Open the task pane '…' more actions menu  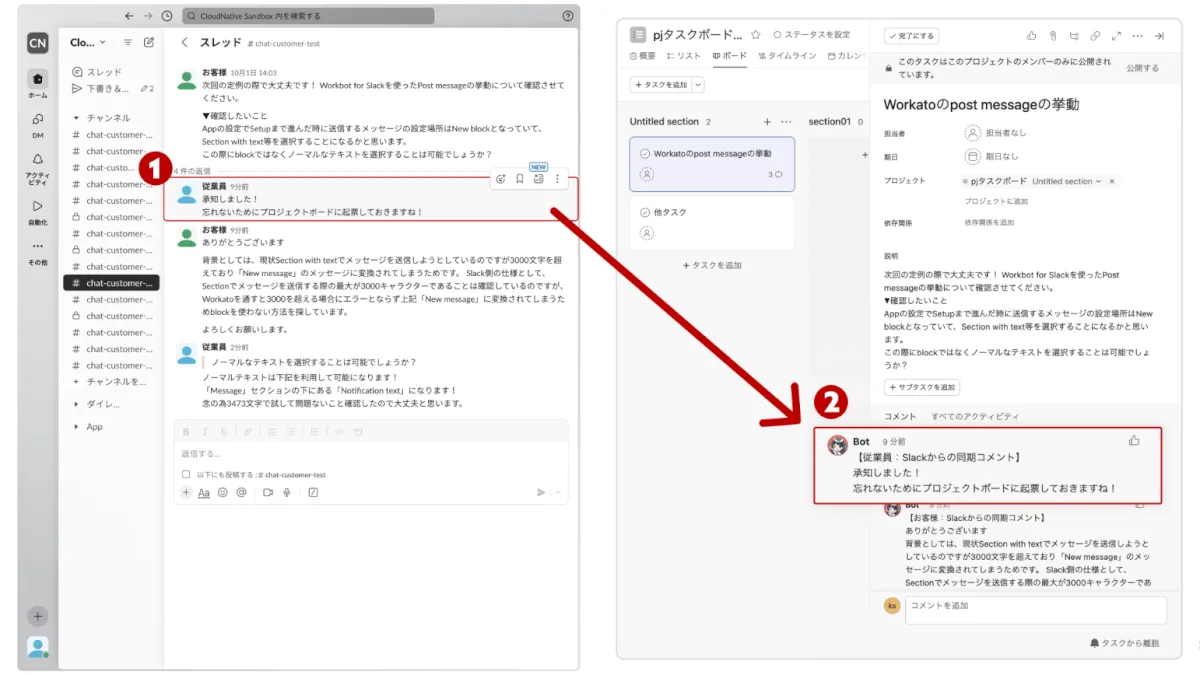(x=1138, y=36)
